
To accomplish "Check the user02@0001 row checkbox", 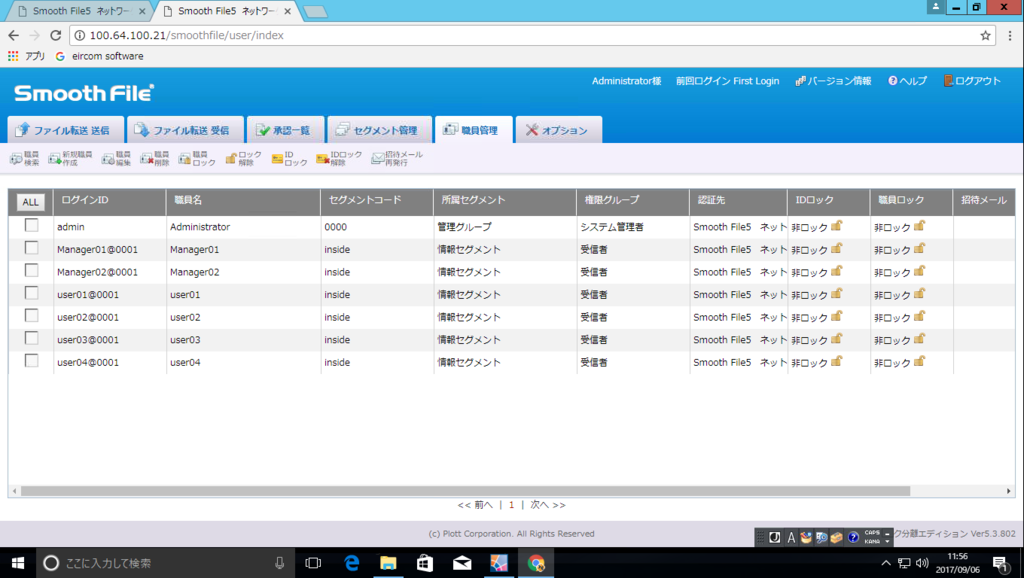I will coord(31,315).
